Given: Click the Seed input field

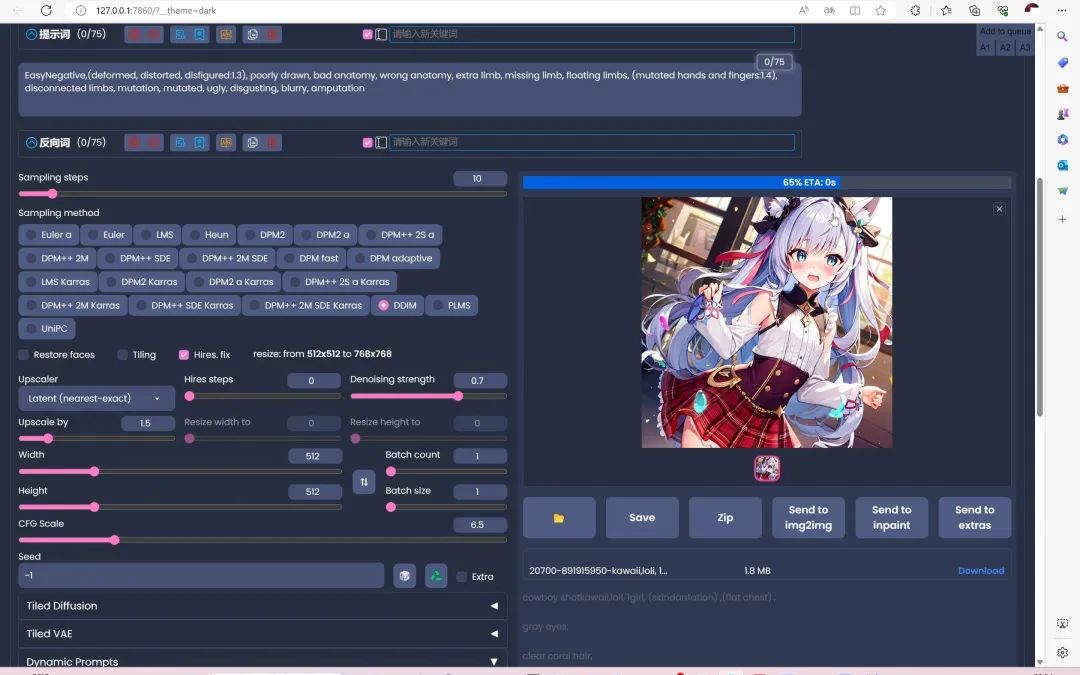Looking at the screenshot, I should pos(201,576).
